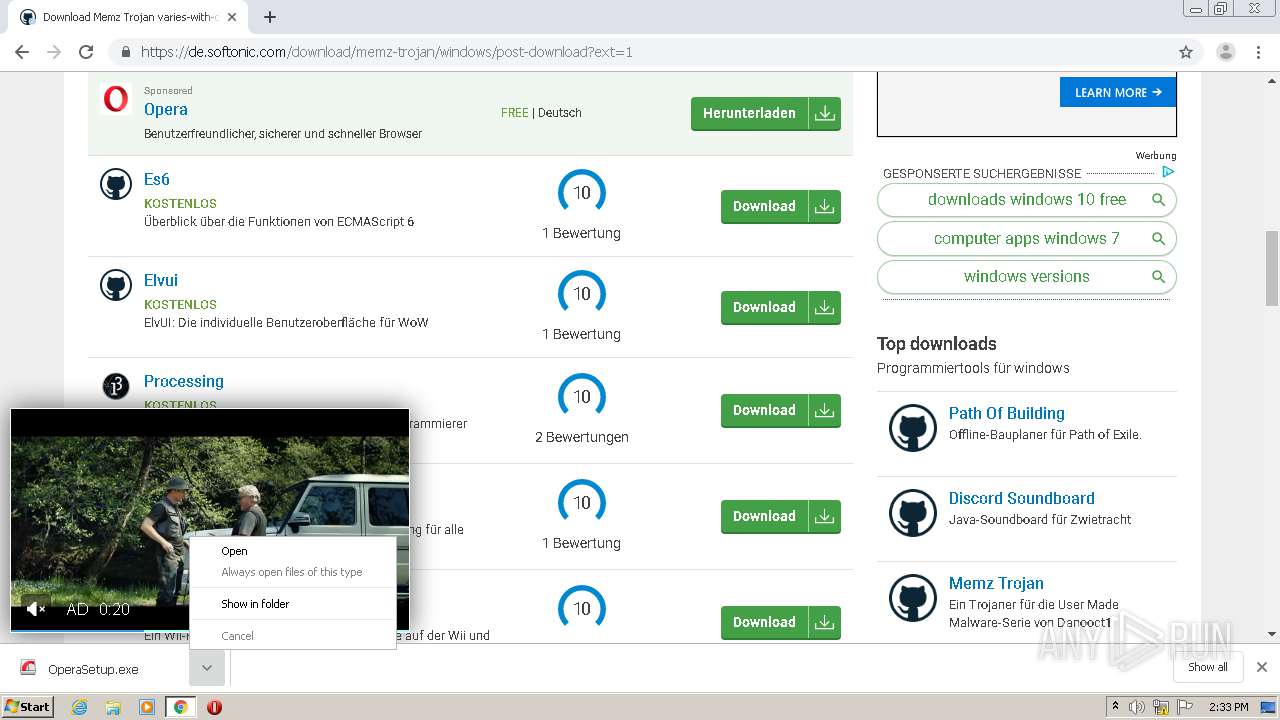Click Es6 GitHub icon
1280x720 pixels.
[116, 184]
